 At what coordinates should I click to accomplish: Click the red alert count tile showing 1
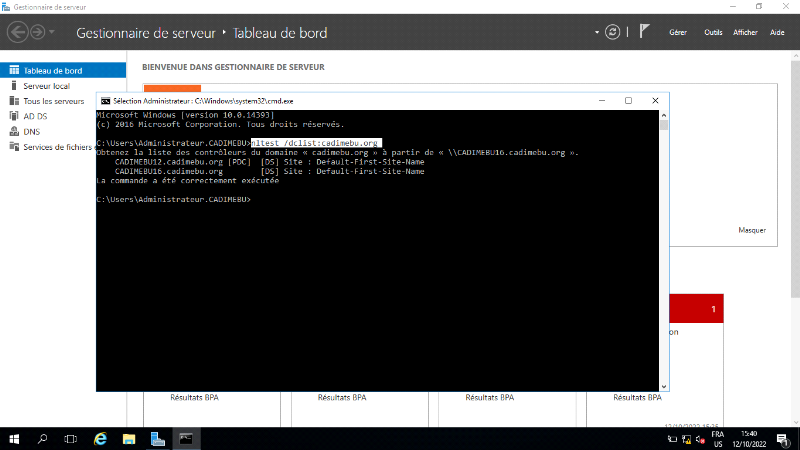696,308
